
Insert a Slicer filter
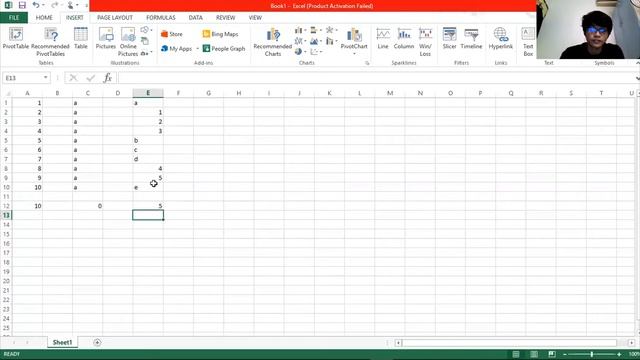coord(449,38)
